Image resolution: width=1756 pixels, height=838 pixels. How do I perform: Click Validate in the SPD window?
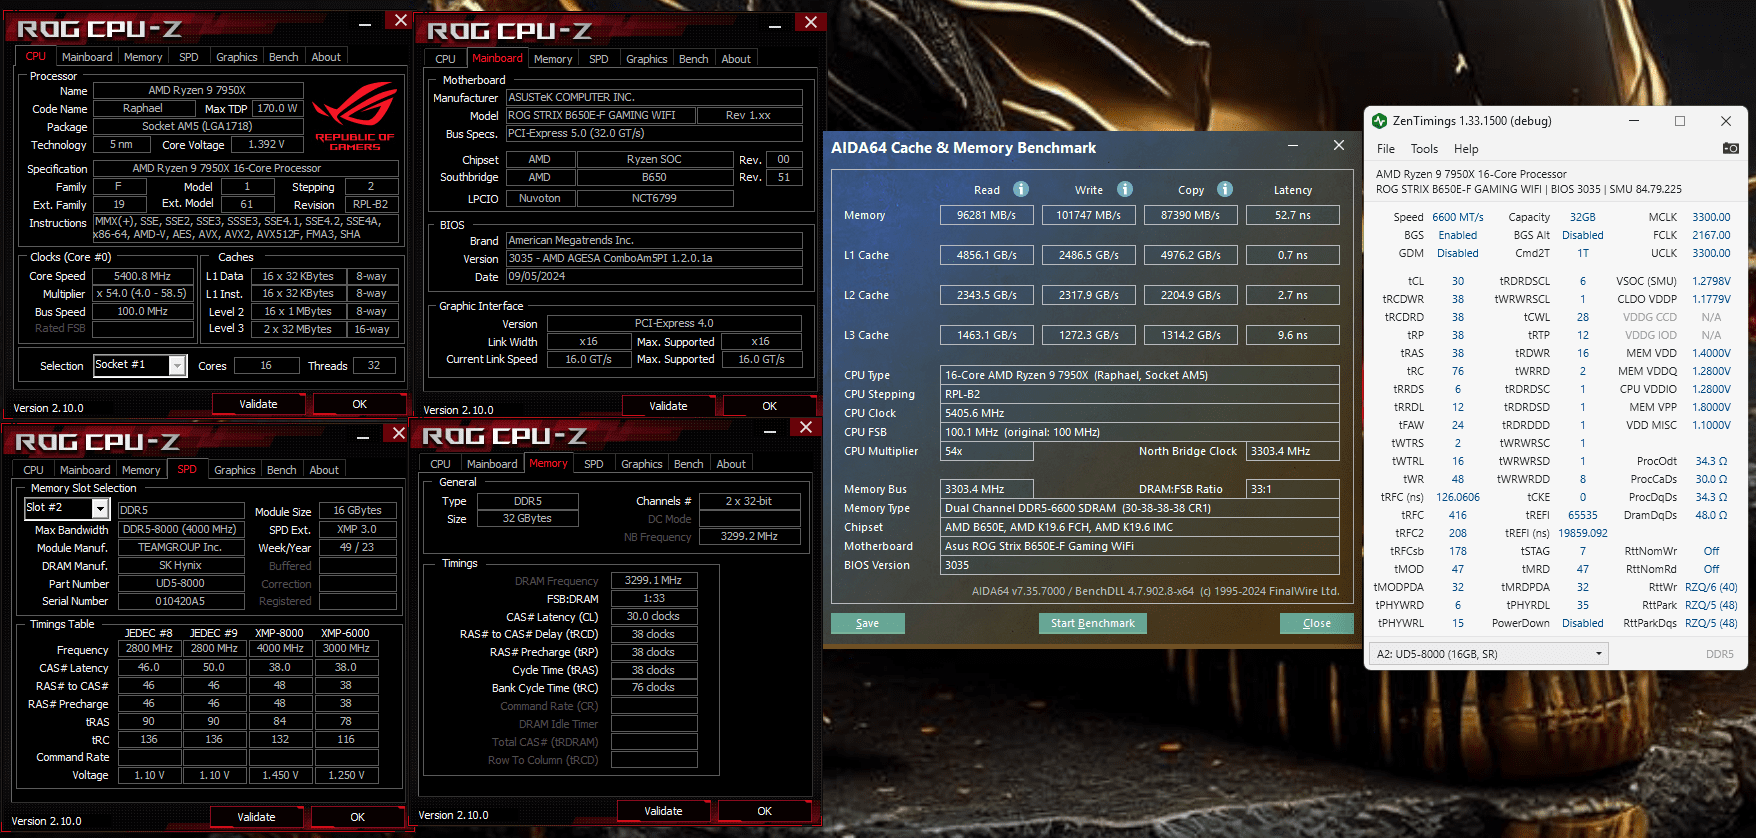(x=256, y=817)
